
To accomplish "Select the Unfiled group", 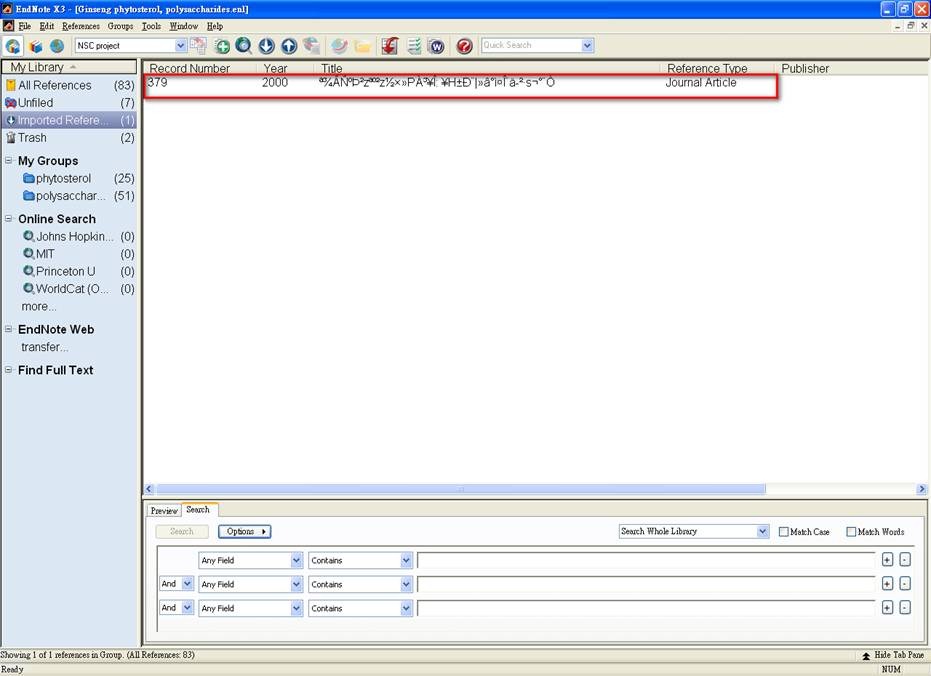I will pos(70,103).
